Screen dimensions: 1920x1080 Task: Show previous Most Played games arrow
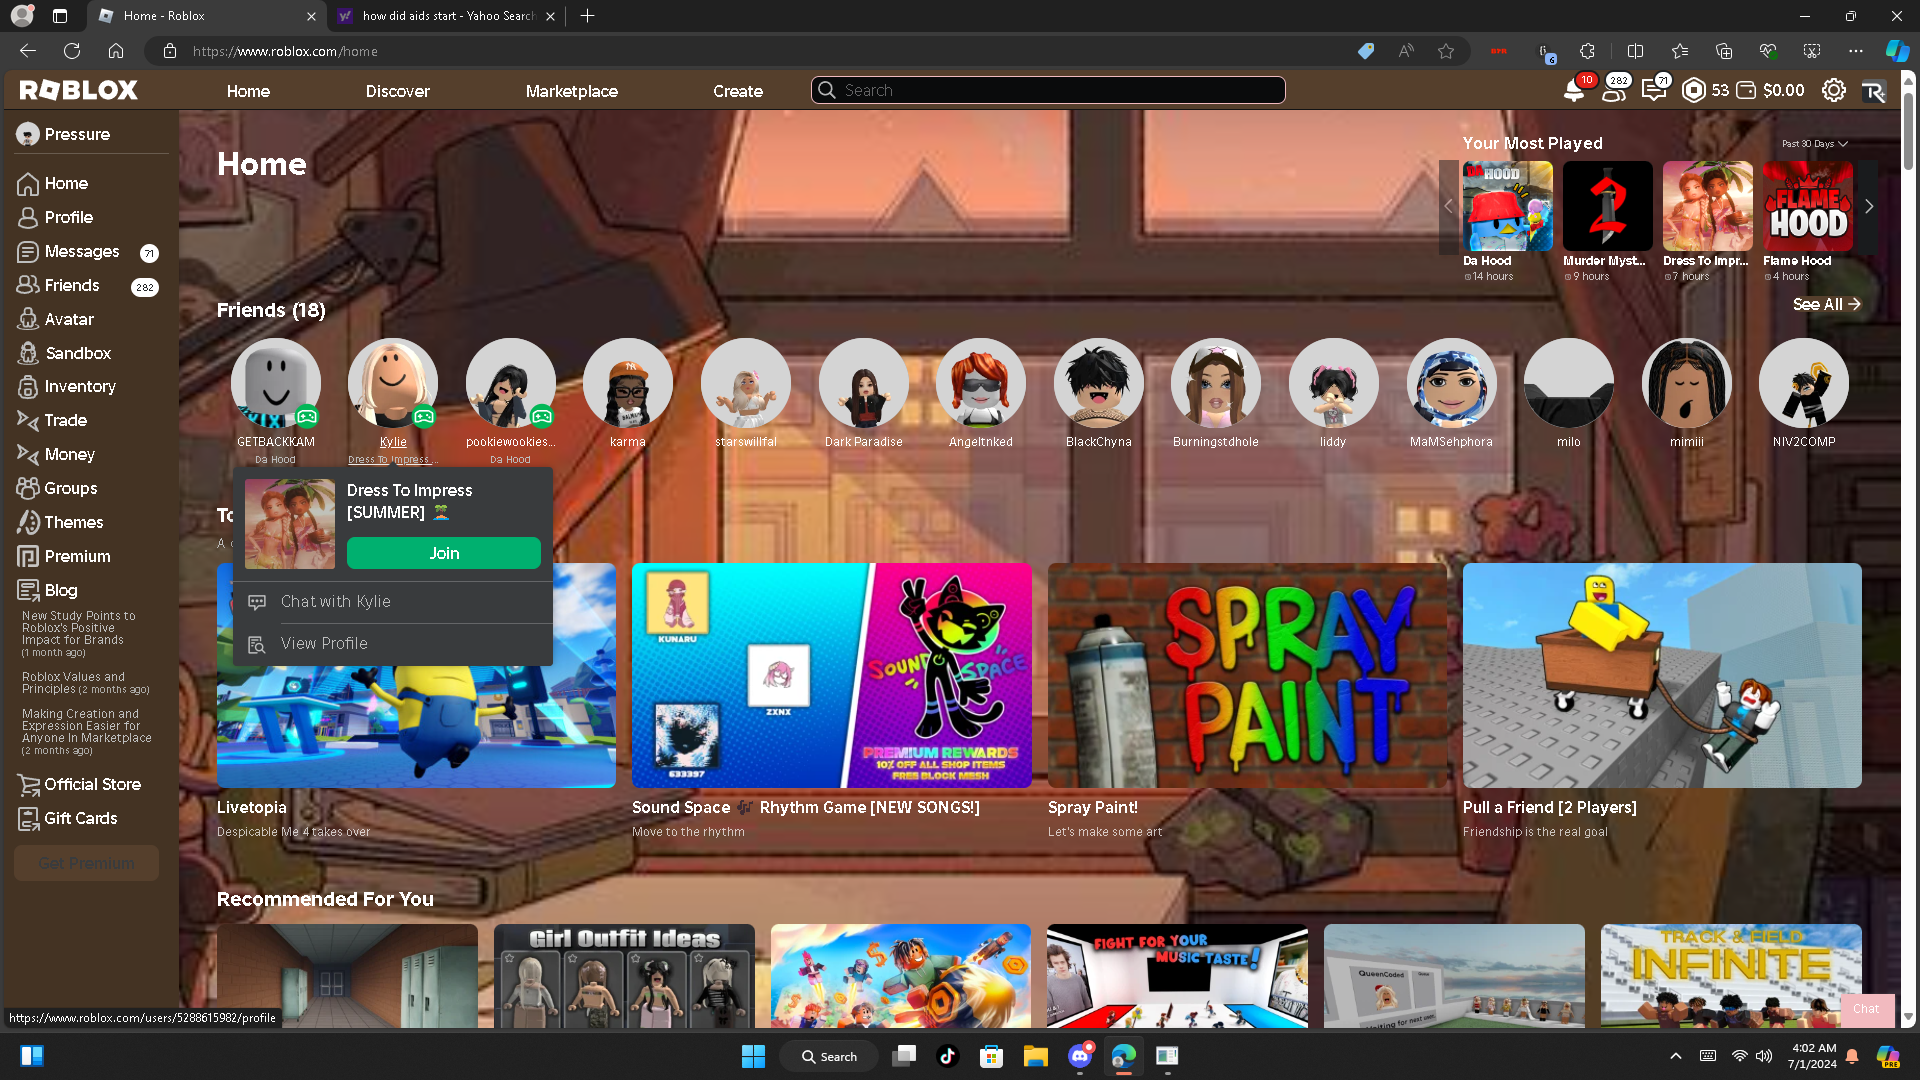pos(1448,207)
